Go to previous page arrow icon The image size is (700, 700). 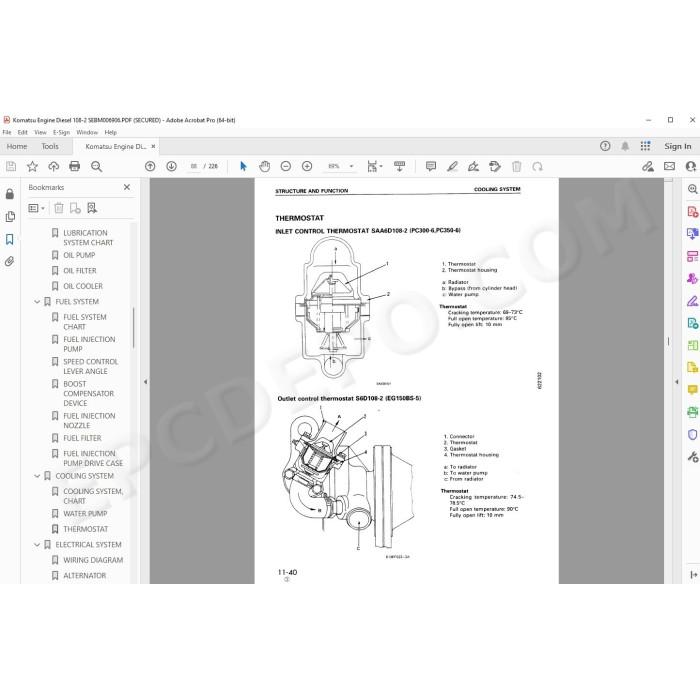[x=150, y=167]
